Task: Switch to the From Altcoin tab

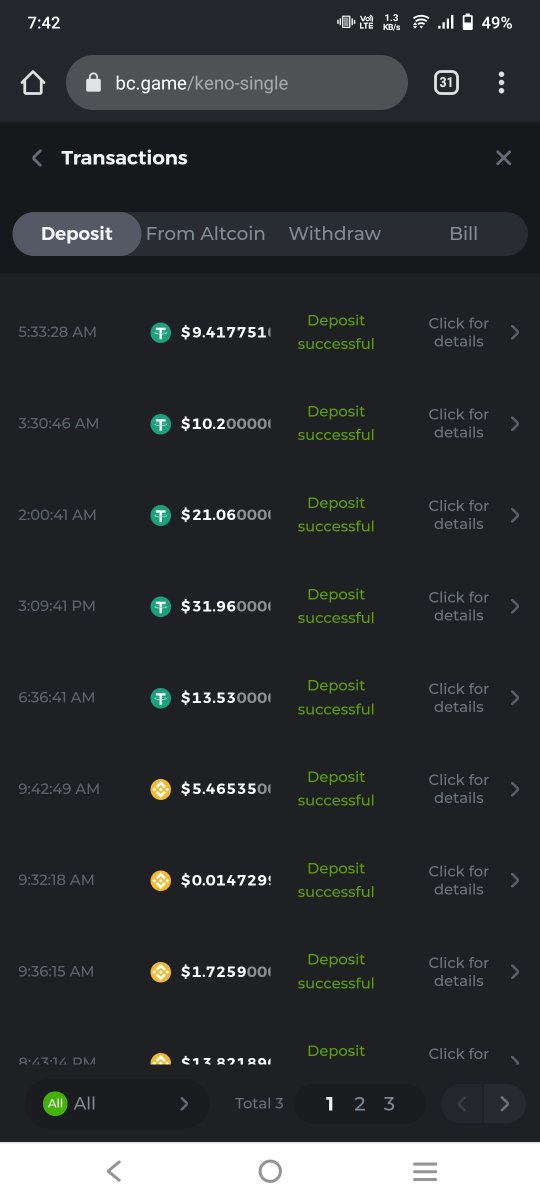Action: coord(206,234)
